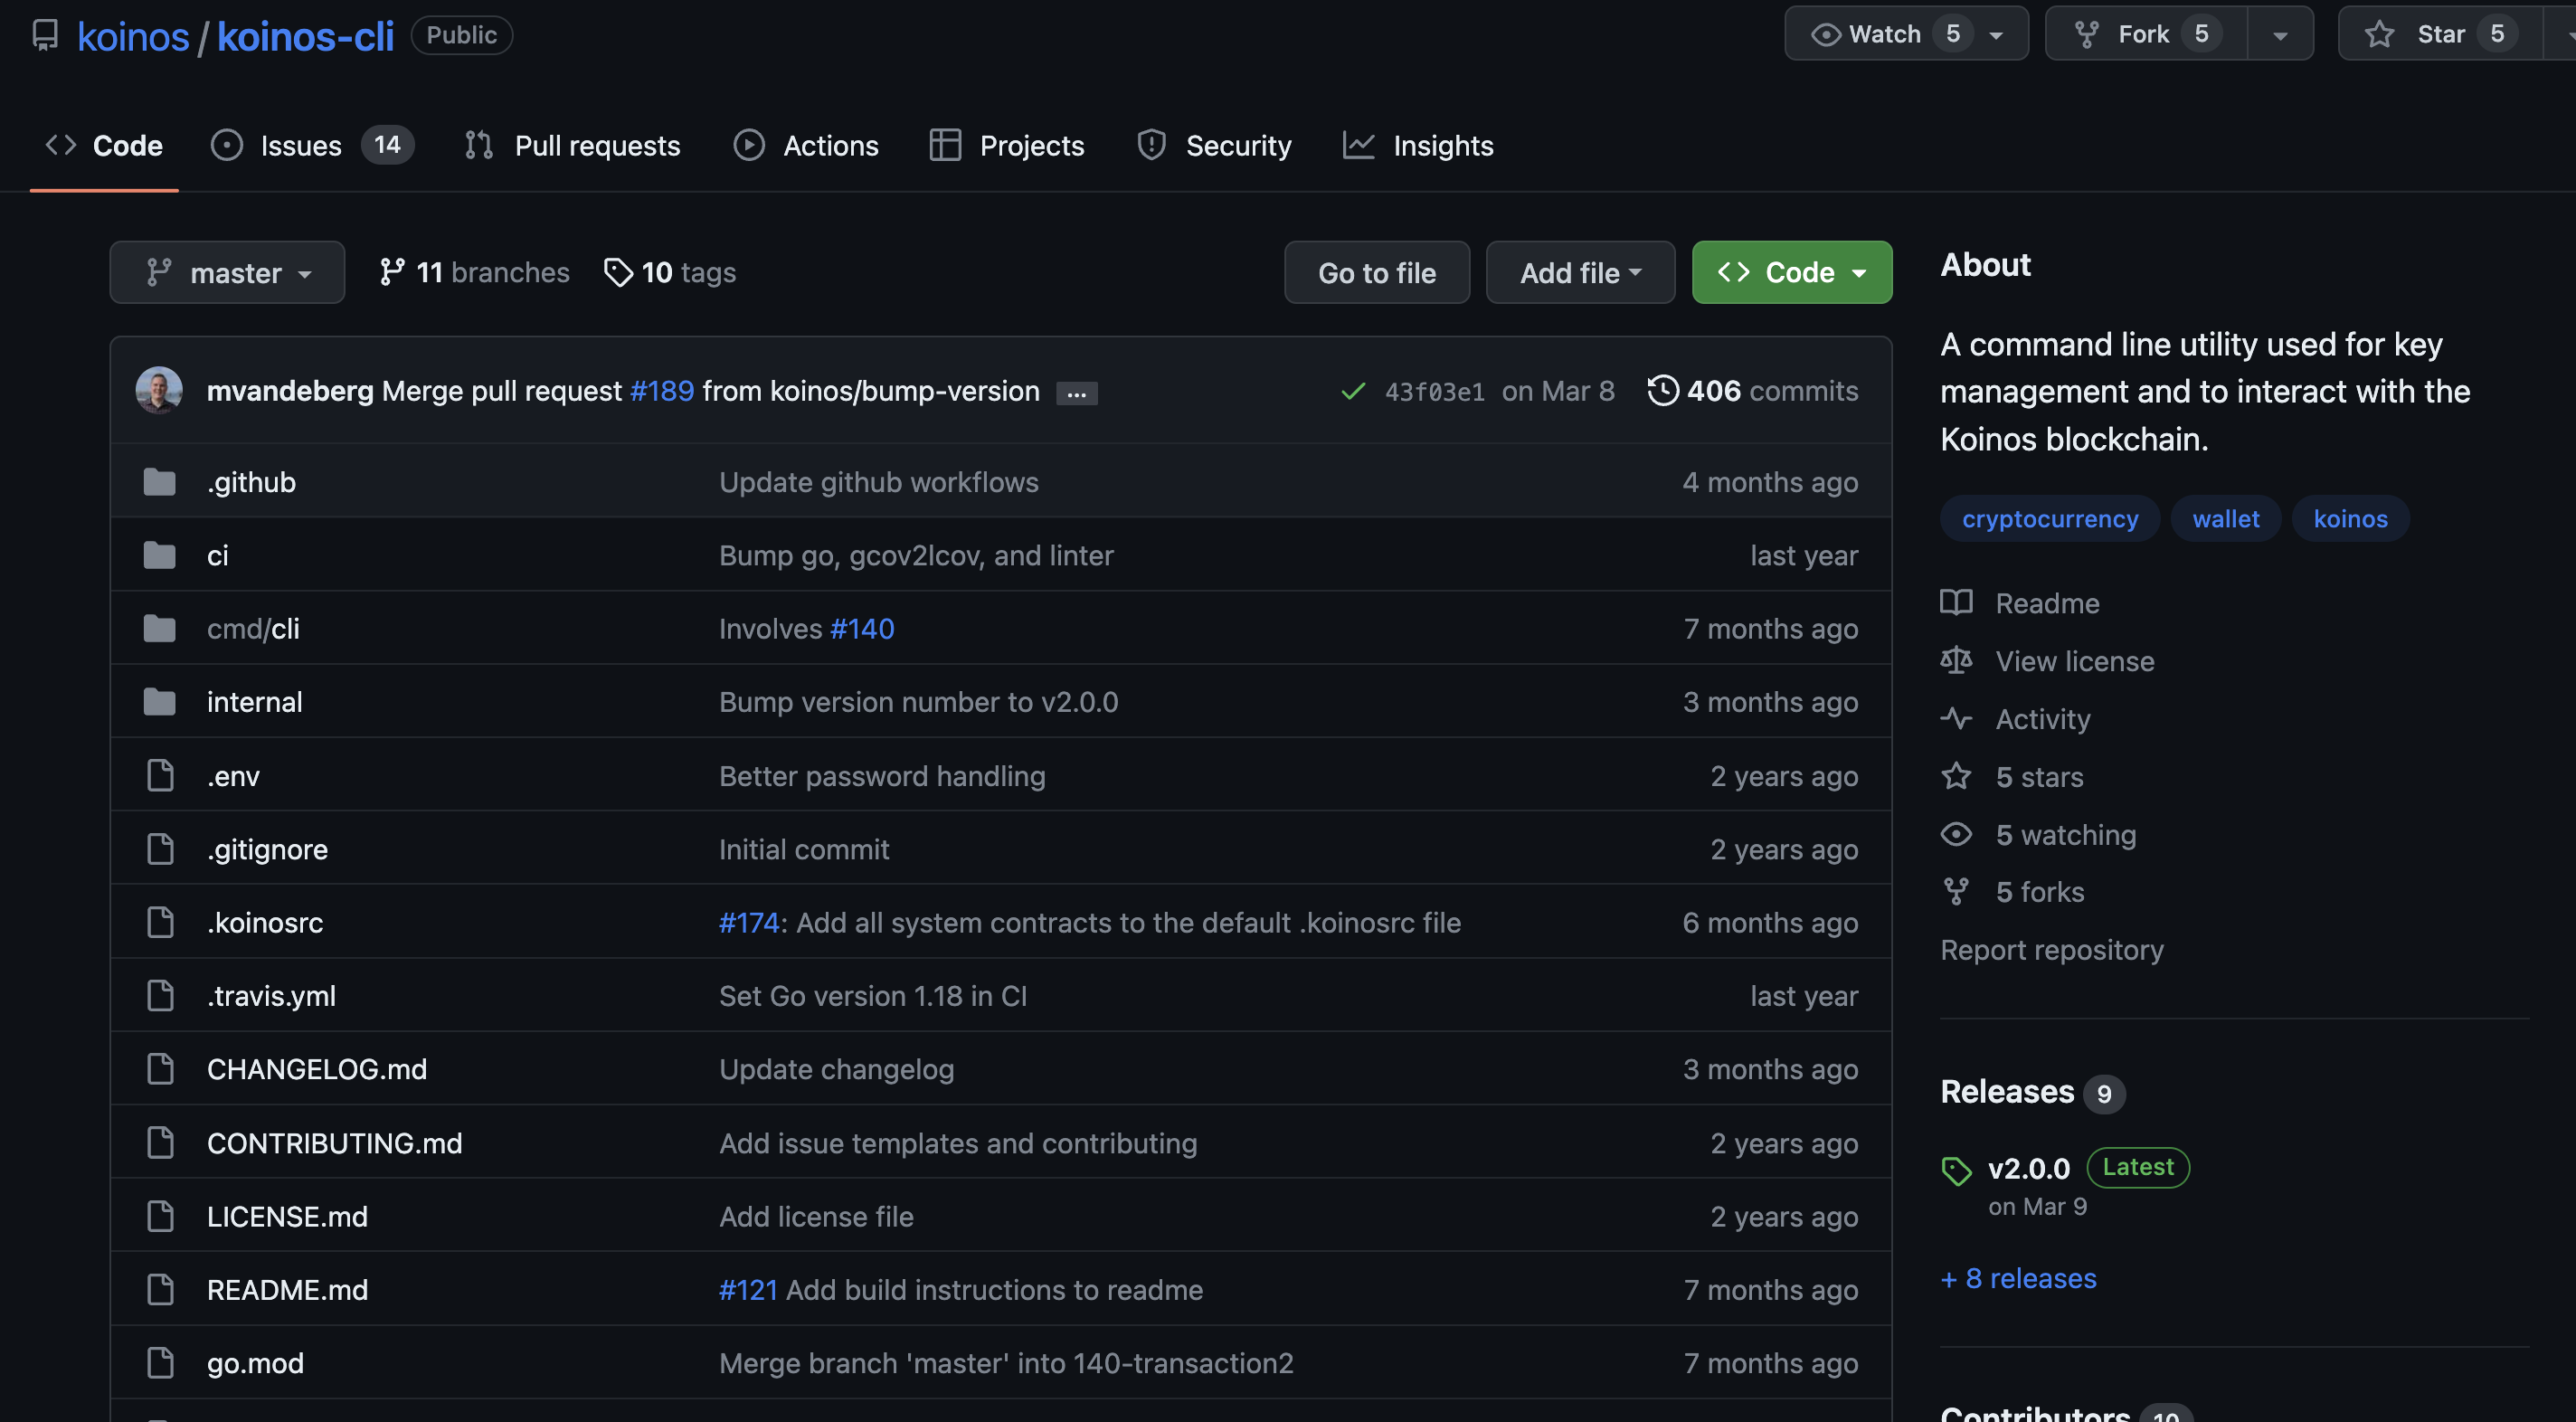
Task: Open 'Better password handling' commit message
Action: [882, 776]
